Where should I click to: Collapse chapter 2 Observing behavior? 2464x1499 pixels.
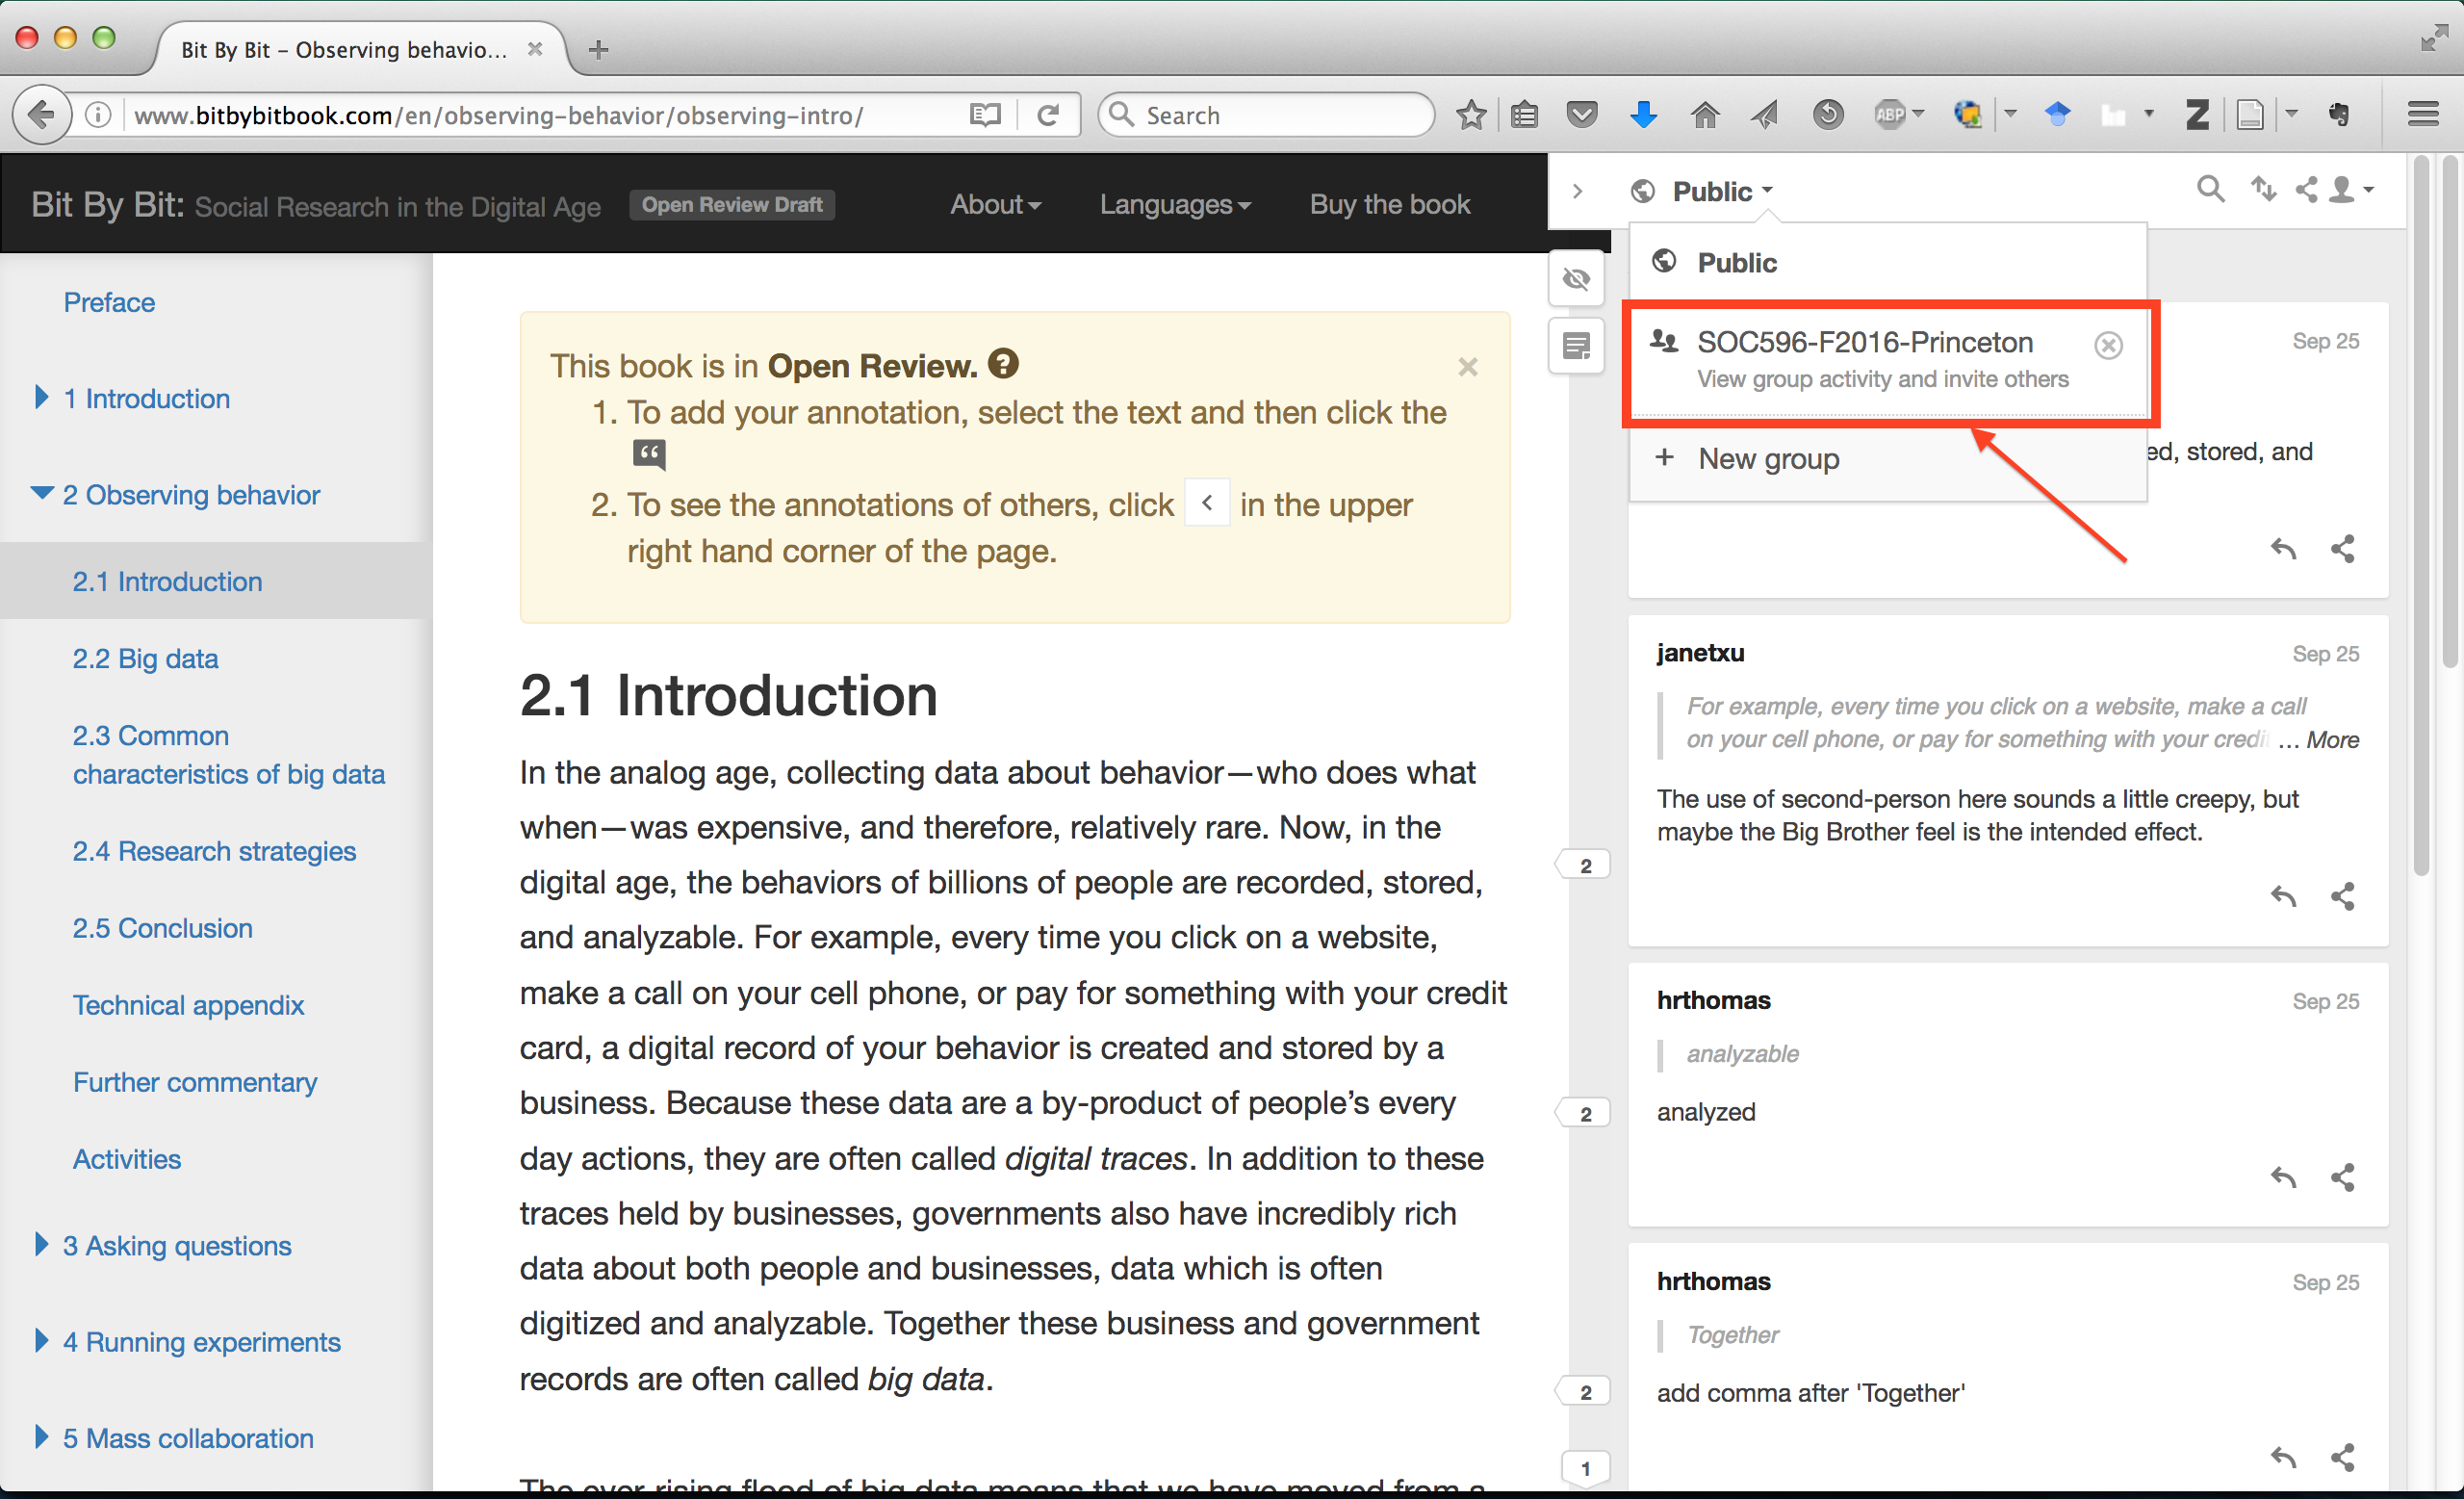(41, 494)
